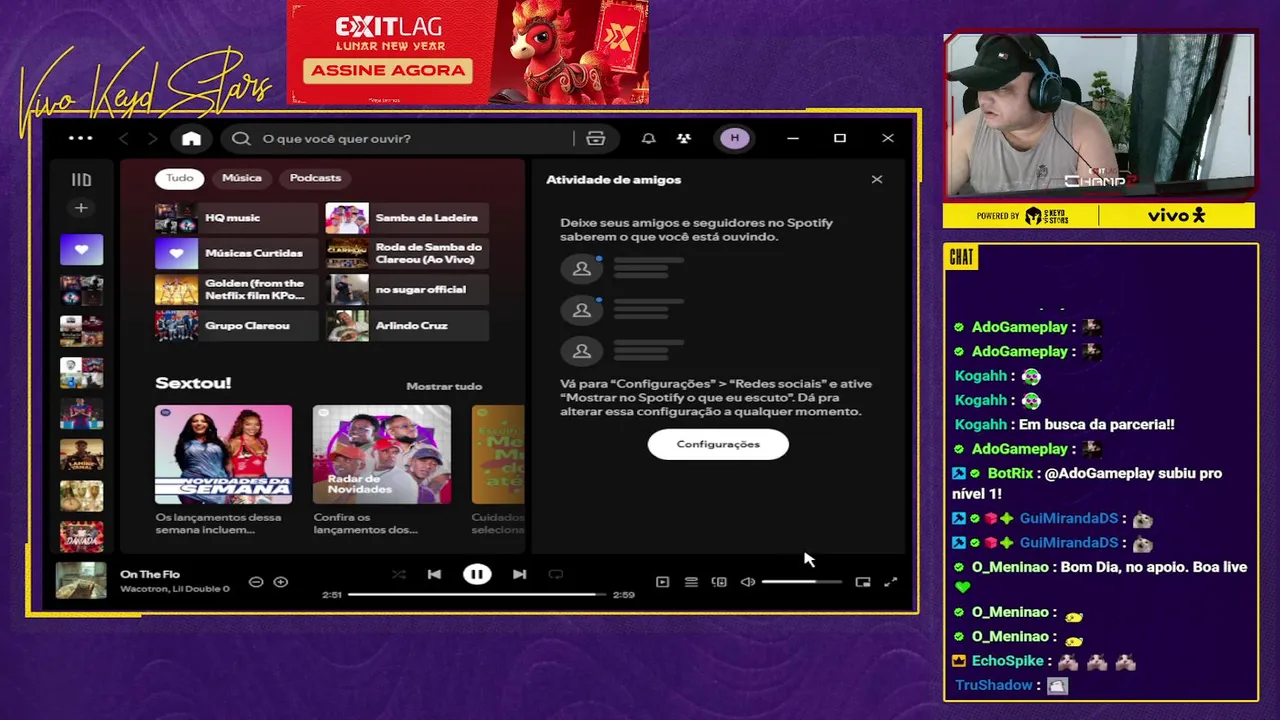Open the mini player
The height and width of the screenshot is (720, 1280).
point(863,582)
